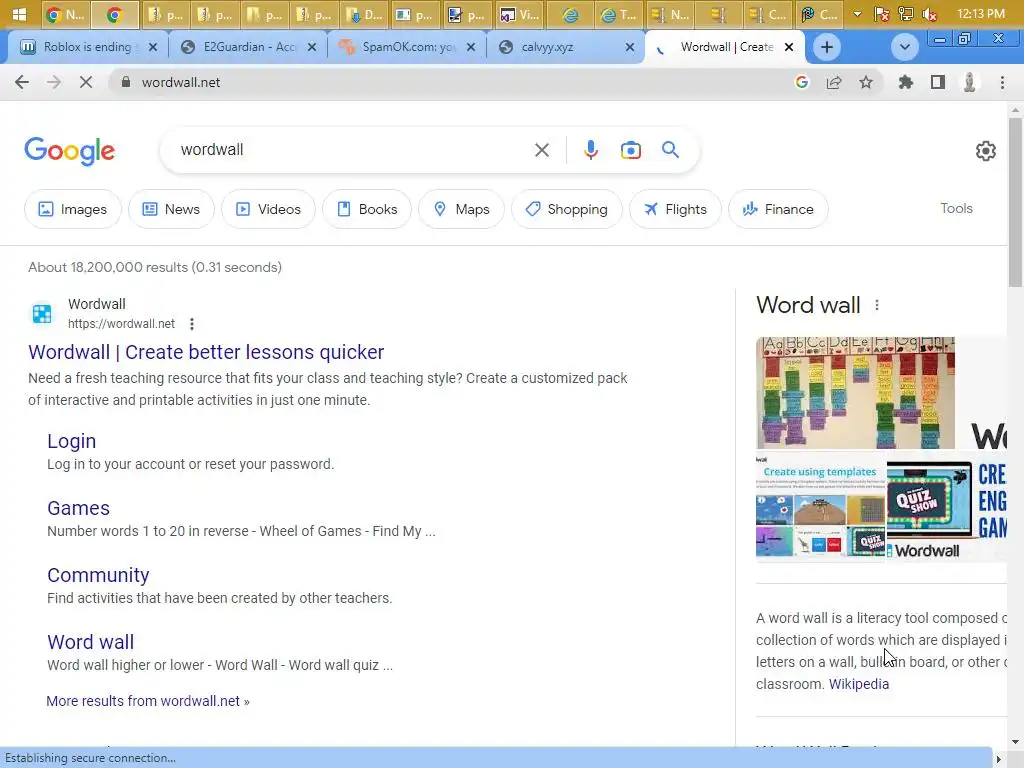This screenshot has width=1024, height=768.
Task: Open more options for Word wall panel
Action: click(x=877, y=305)
